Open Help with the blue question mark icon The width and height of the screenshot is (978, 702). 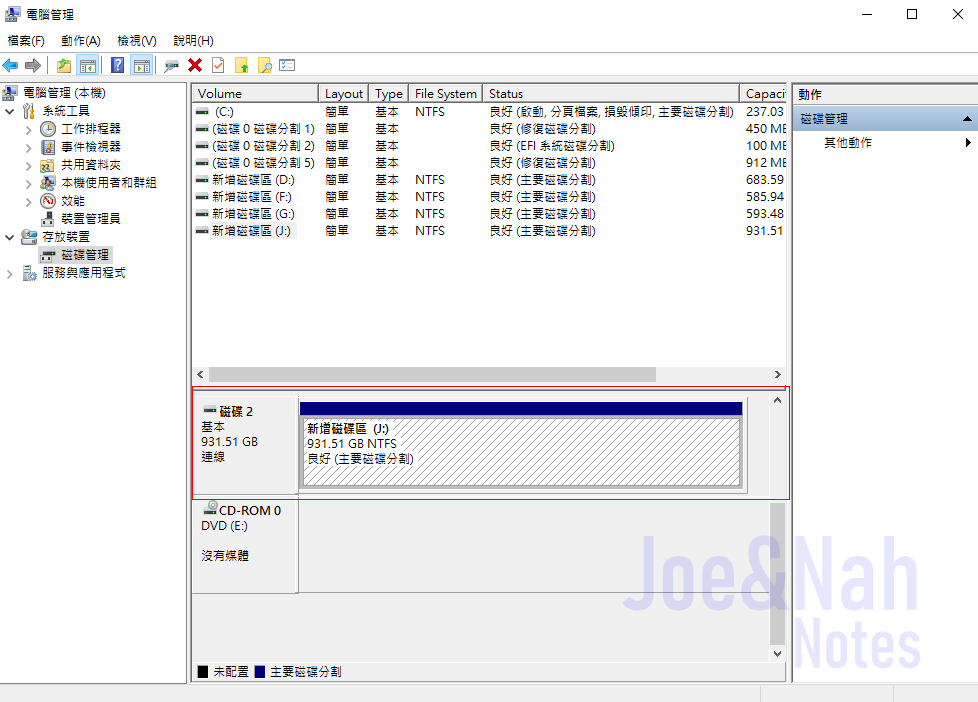tap(117, 65)
